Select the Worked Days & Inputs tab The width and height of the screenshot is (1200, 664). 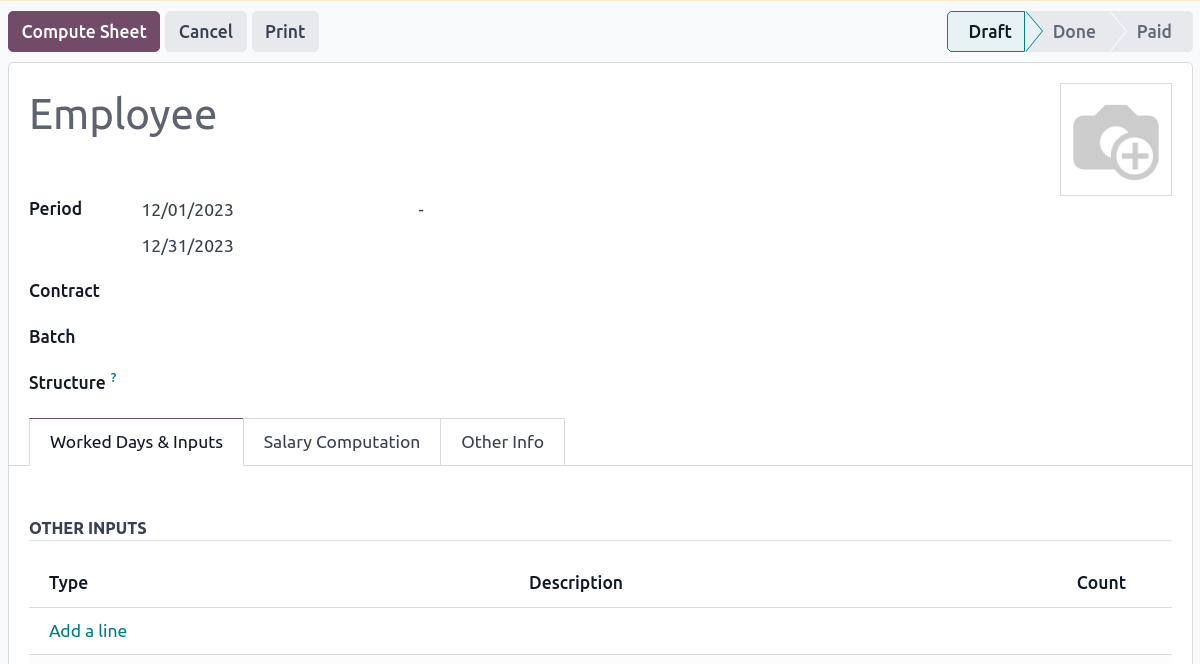point(135,441)
